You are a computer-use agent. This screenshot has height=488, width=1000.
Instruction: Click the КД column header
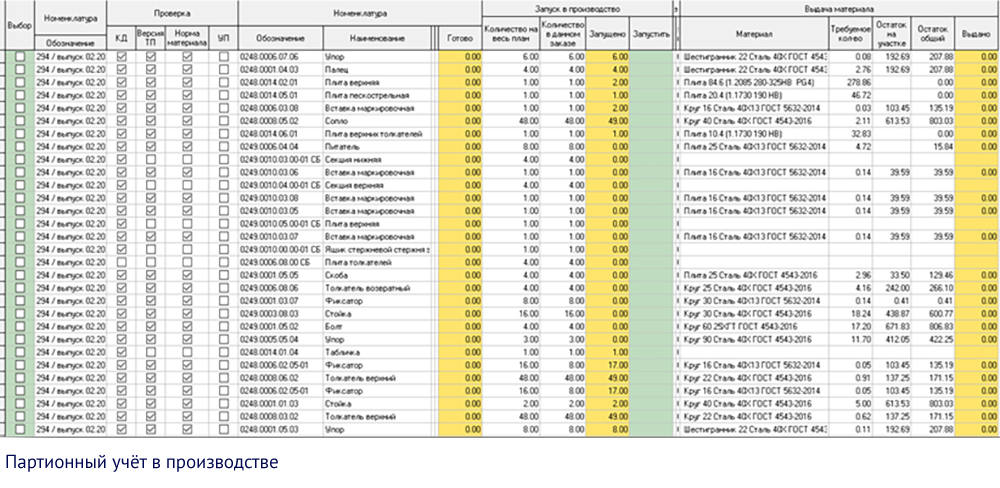[x=122, y=38]
